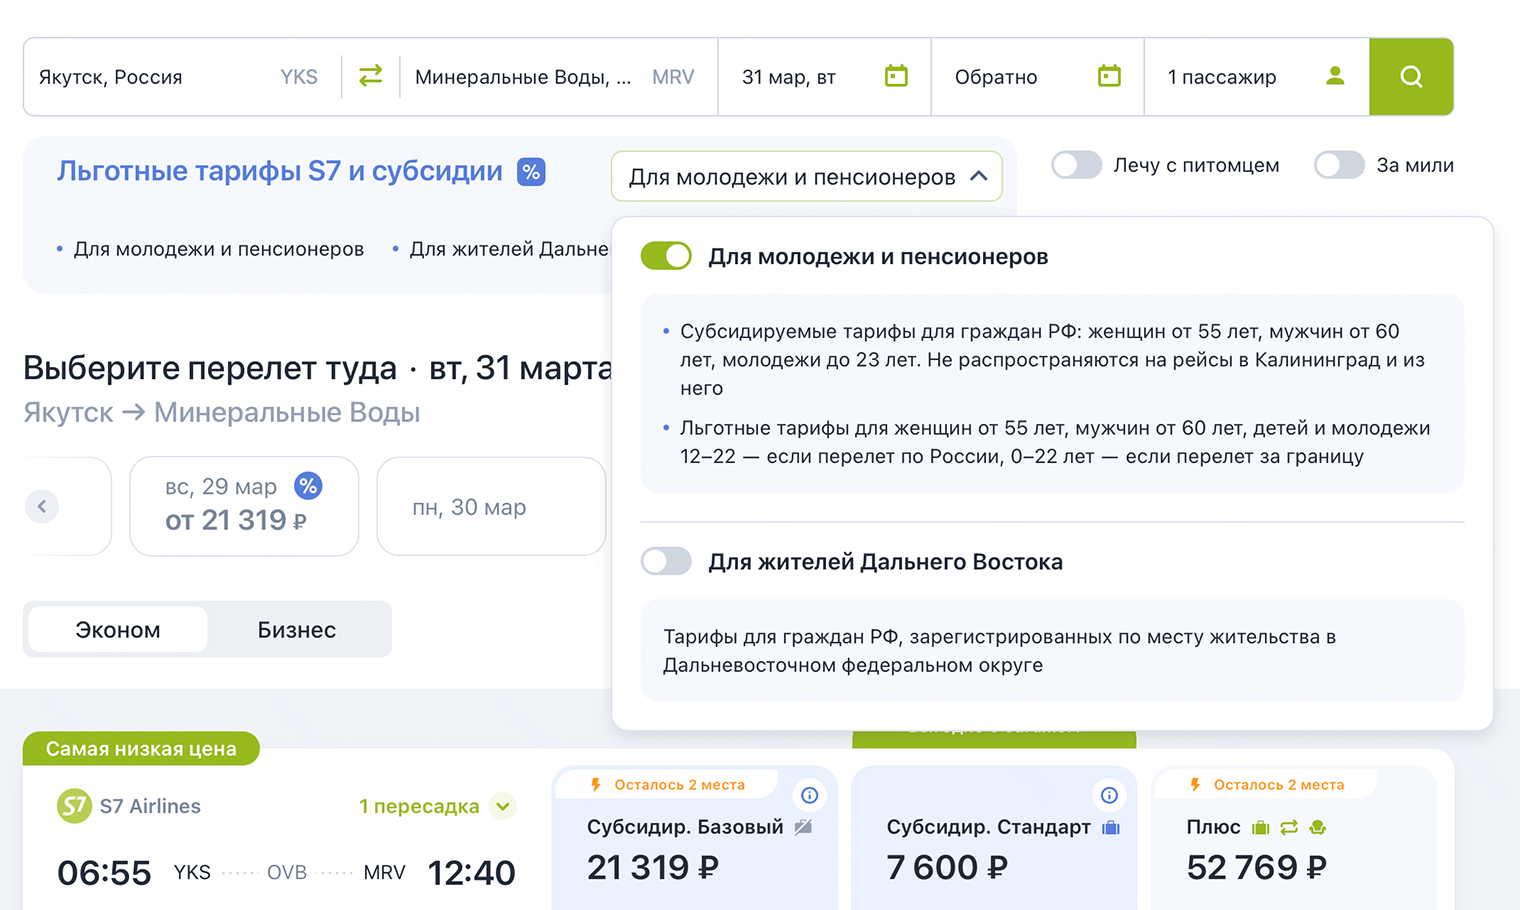Screen dimensions: 1520x910
Task: Open the return date calendar icon
Action: point(1109,76)
